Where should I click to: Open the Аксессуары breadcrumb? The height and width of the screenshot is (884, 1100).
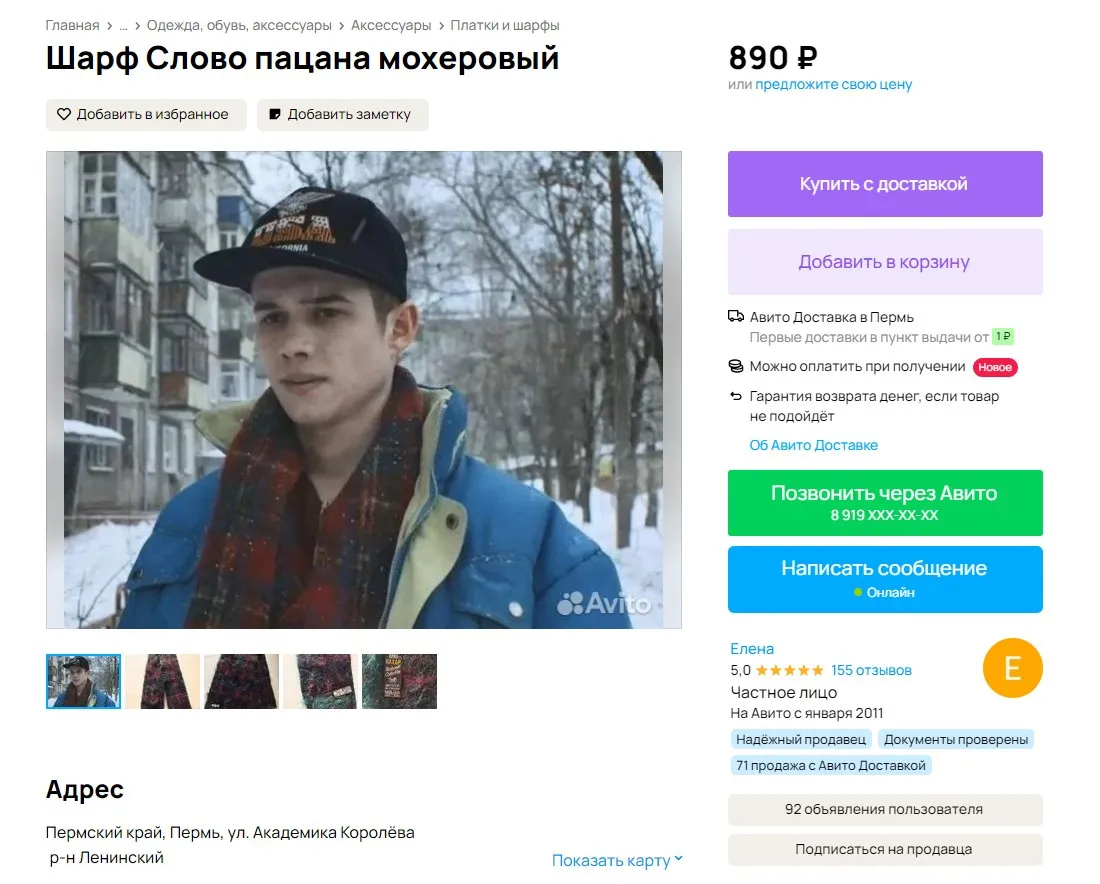(x=391, y=25)
